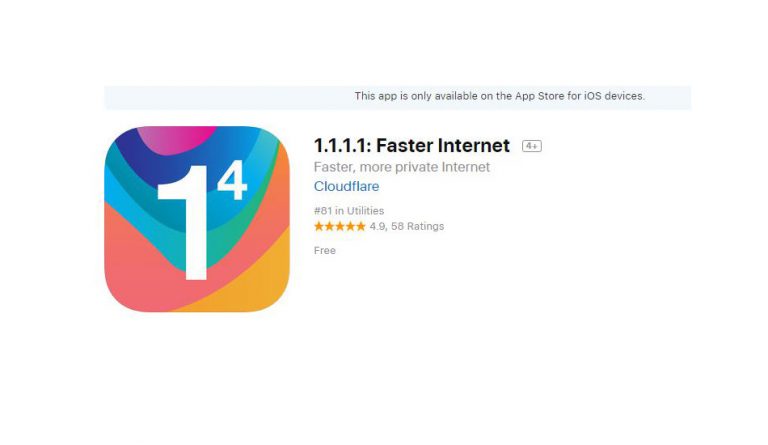Click the 1.1.1.1 app icon
The image size is (768, 445).
(197, 219)
